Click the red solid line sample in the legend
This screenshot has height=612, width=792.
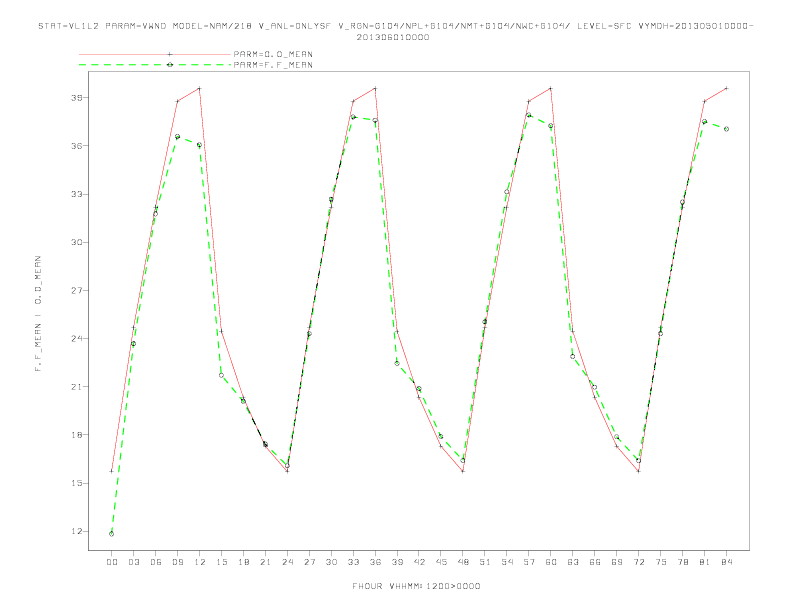[155, 54]
